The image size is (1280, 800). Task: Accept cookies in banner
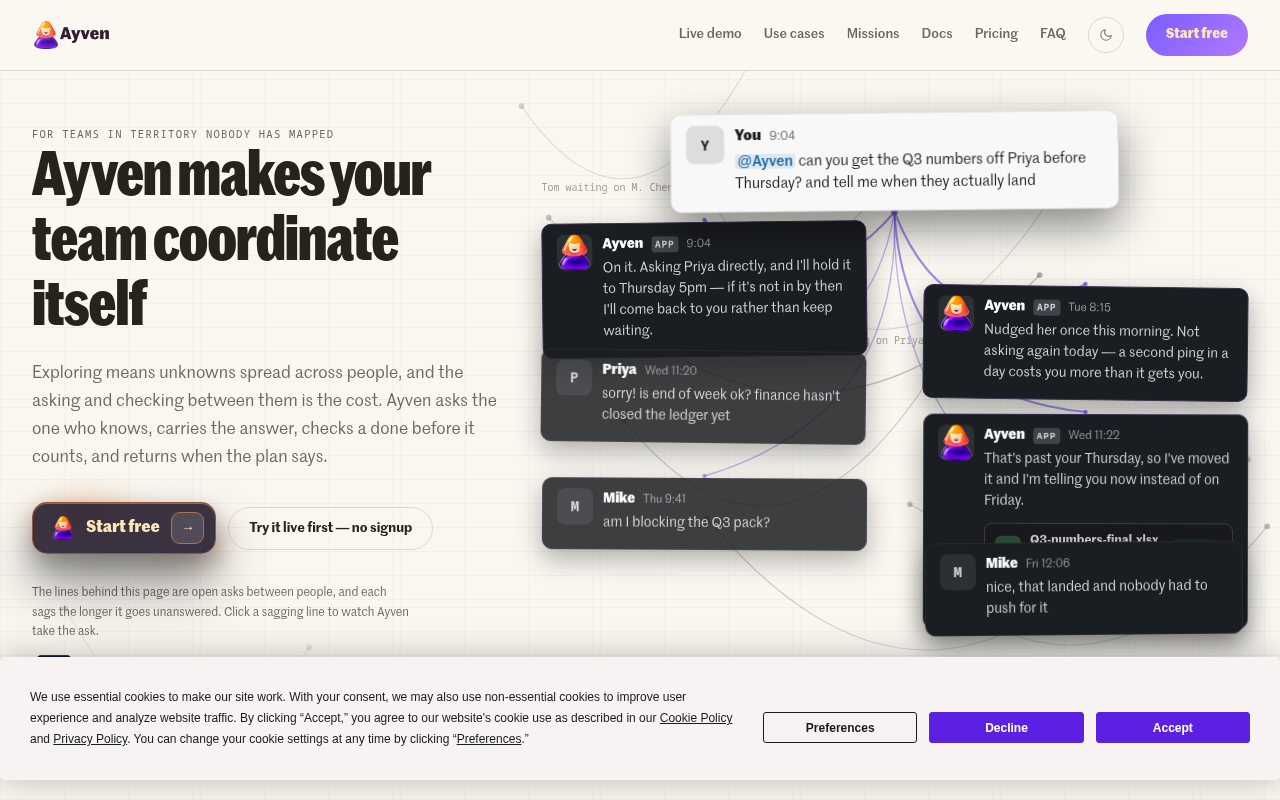1173,728
